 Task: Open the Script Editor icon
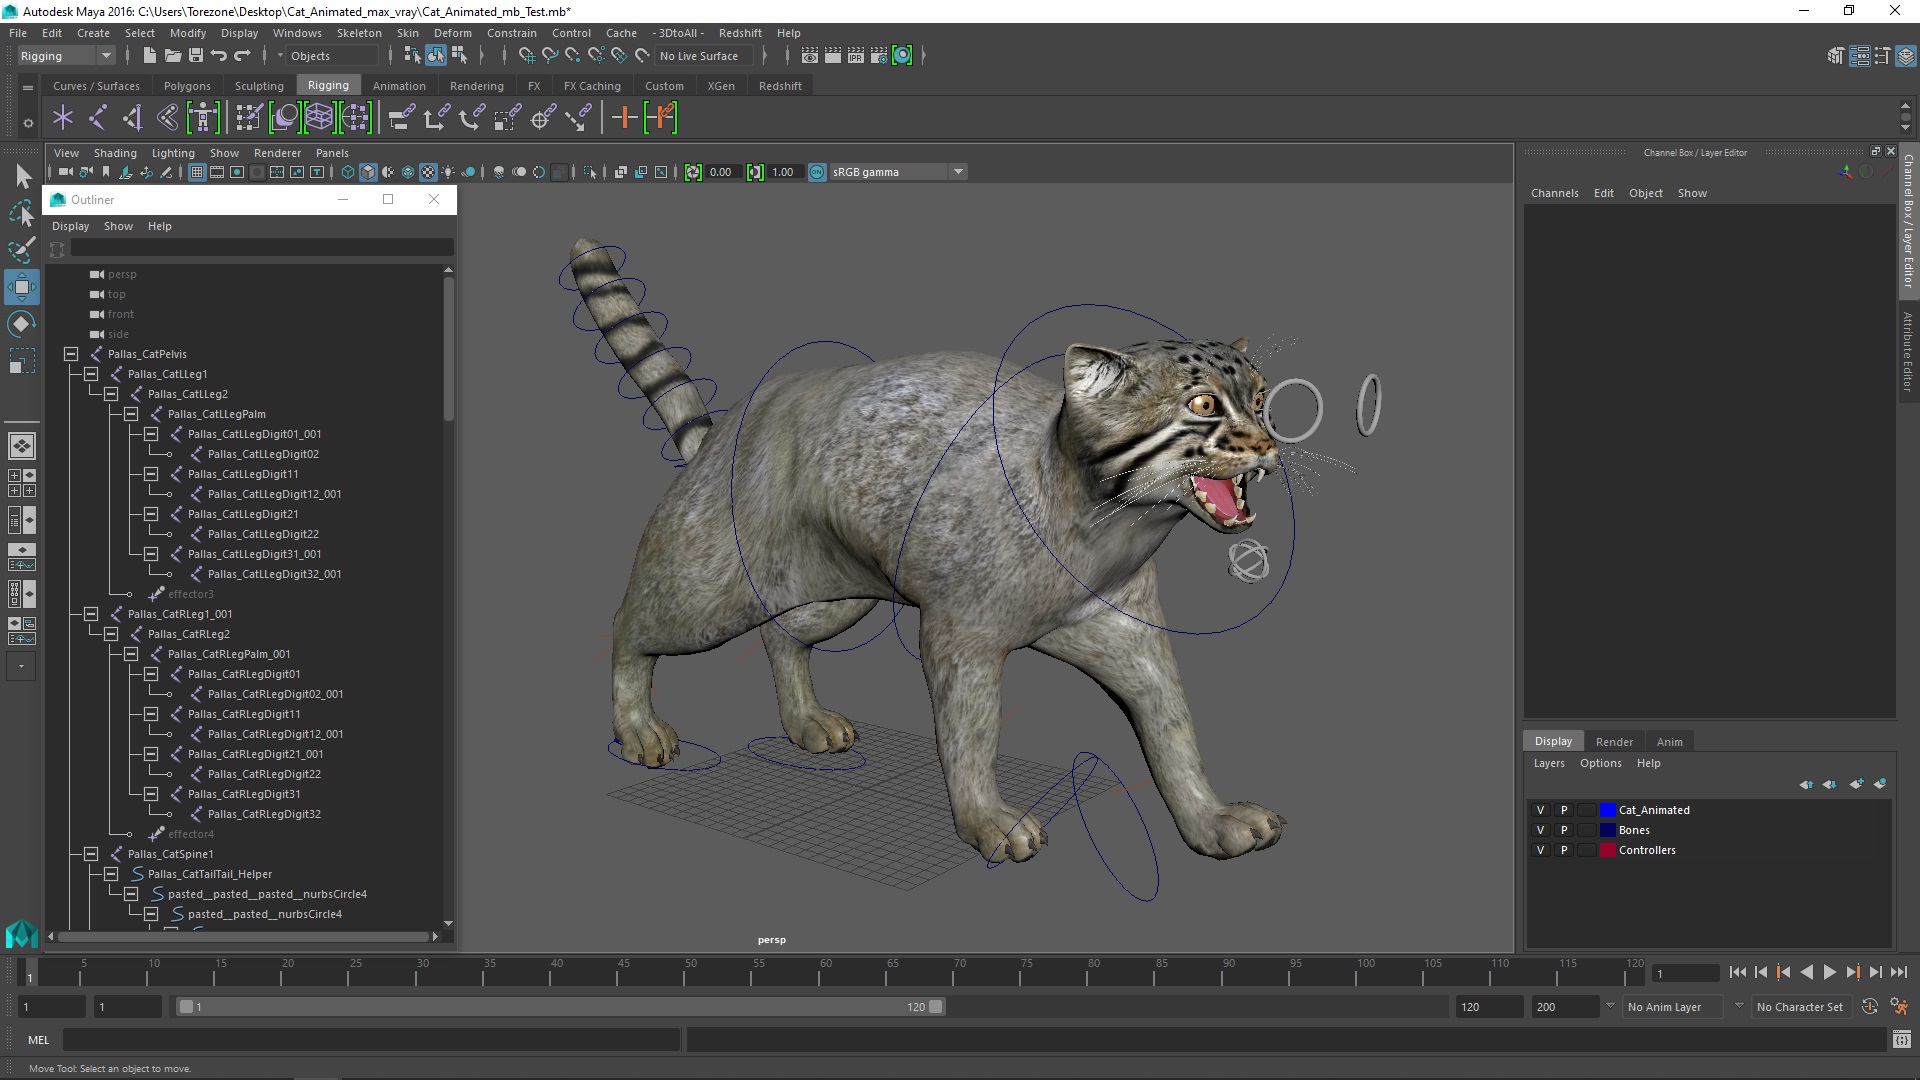click(x=1901, y=1040)
